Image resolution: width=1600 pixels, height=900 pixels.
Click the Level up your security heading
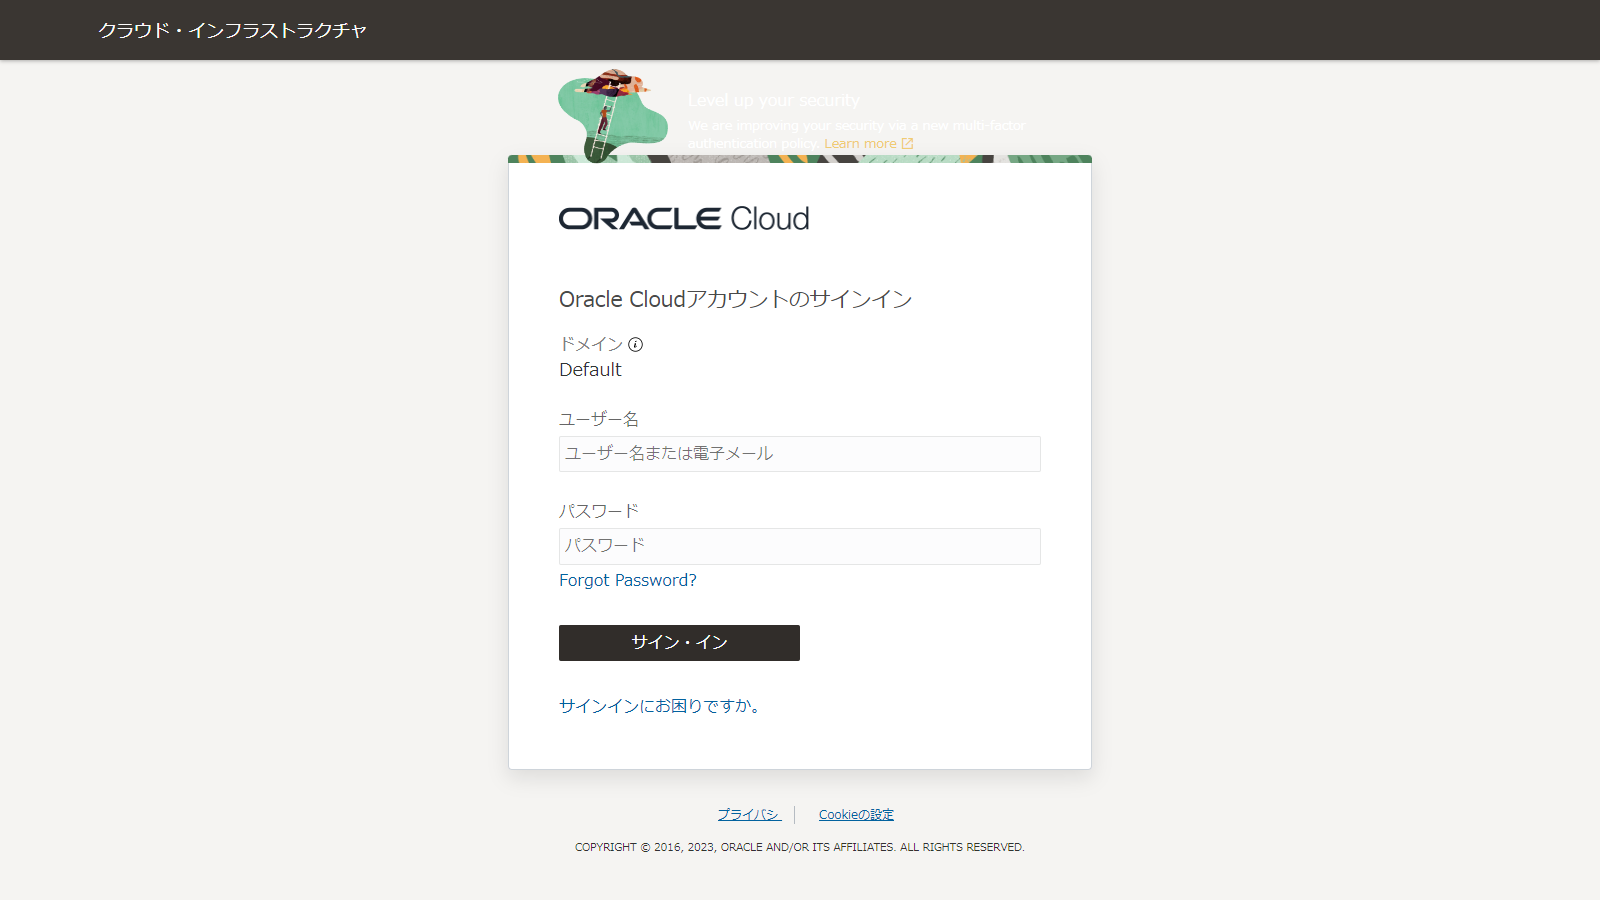coord(774,100)
